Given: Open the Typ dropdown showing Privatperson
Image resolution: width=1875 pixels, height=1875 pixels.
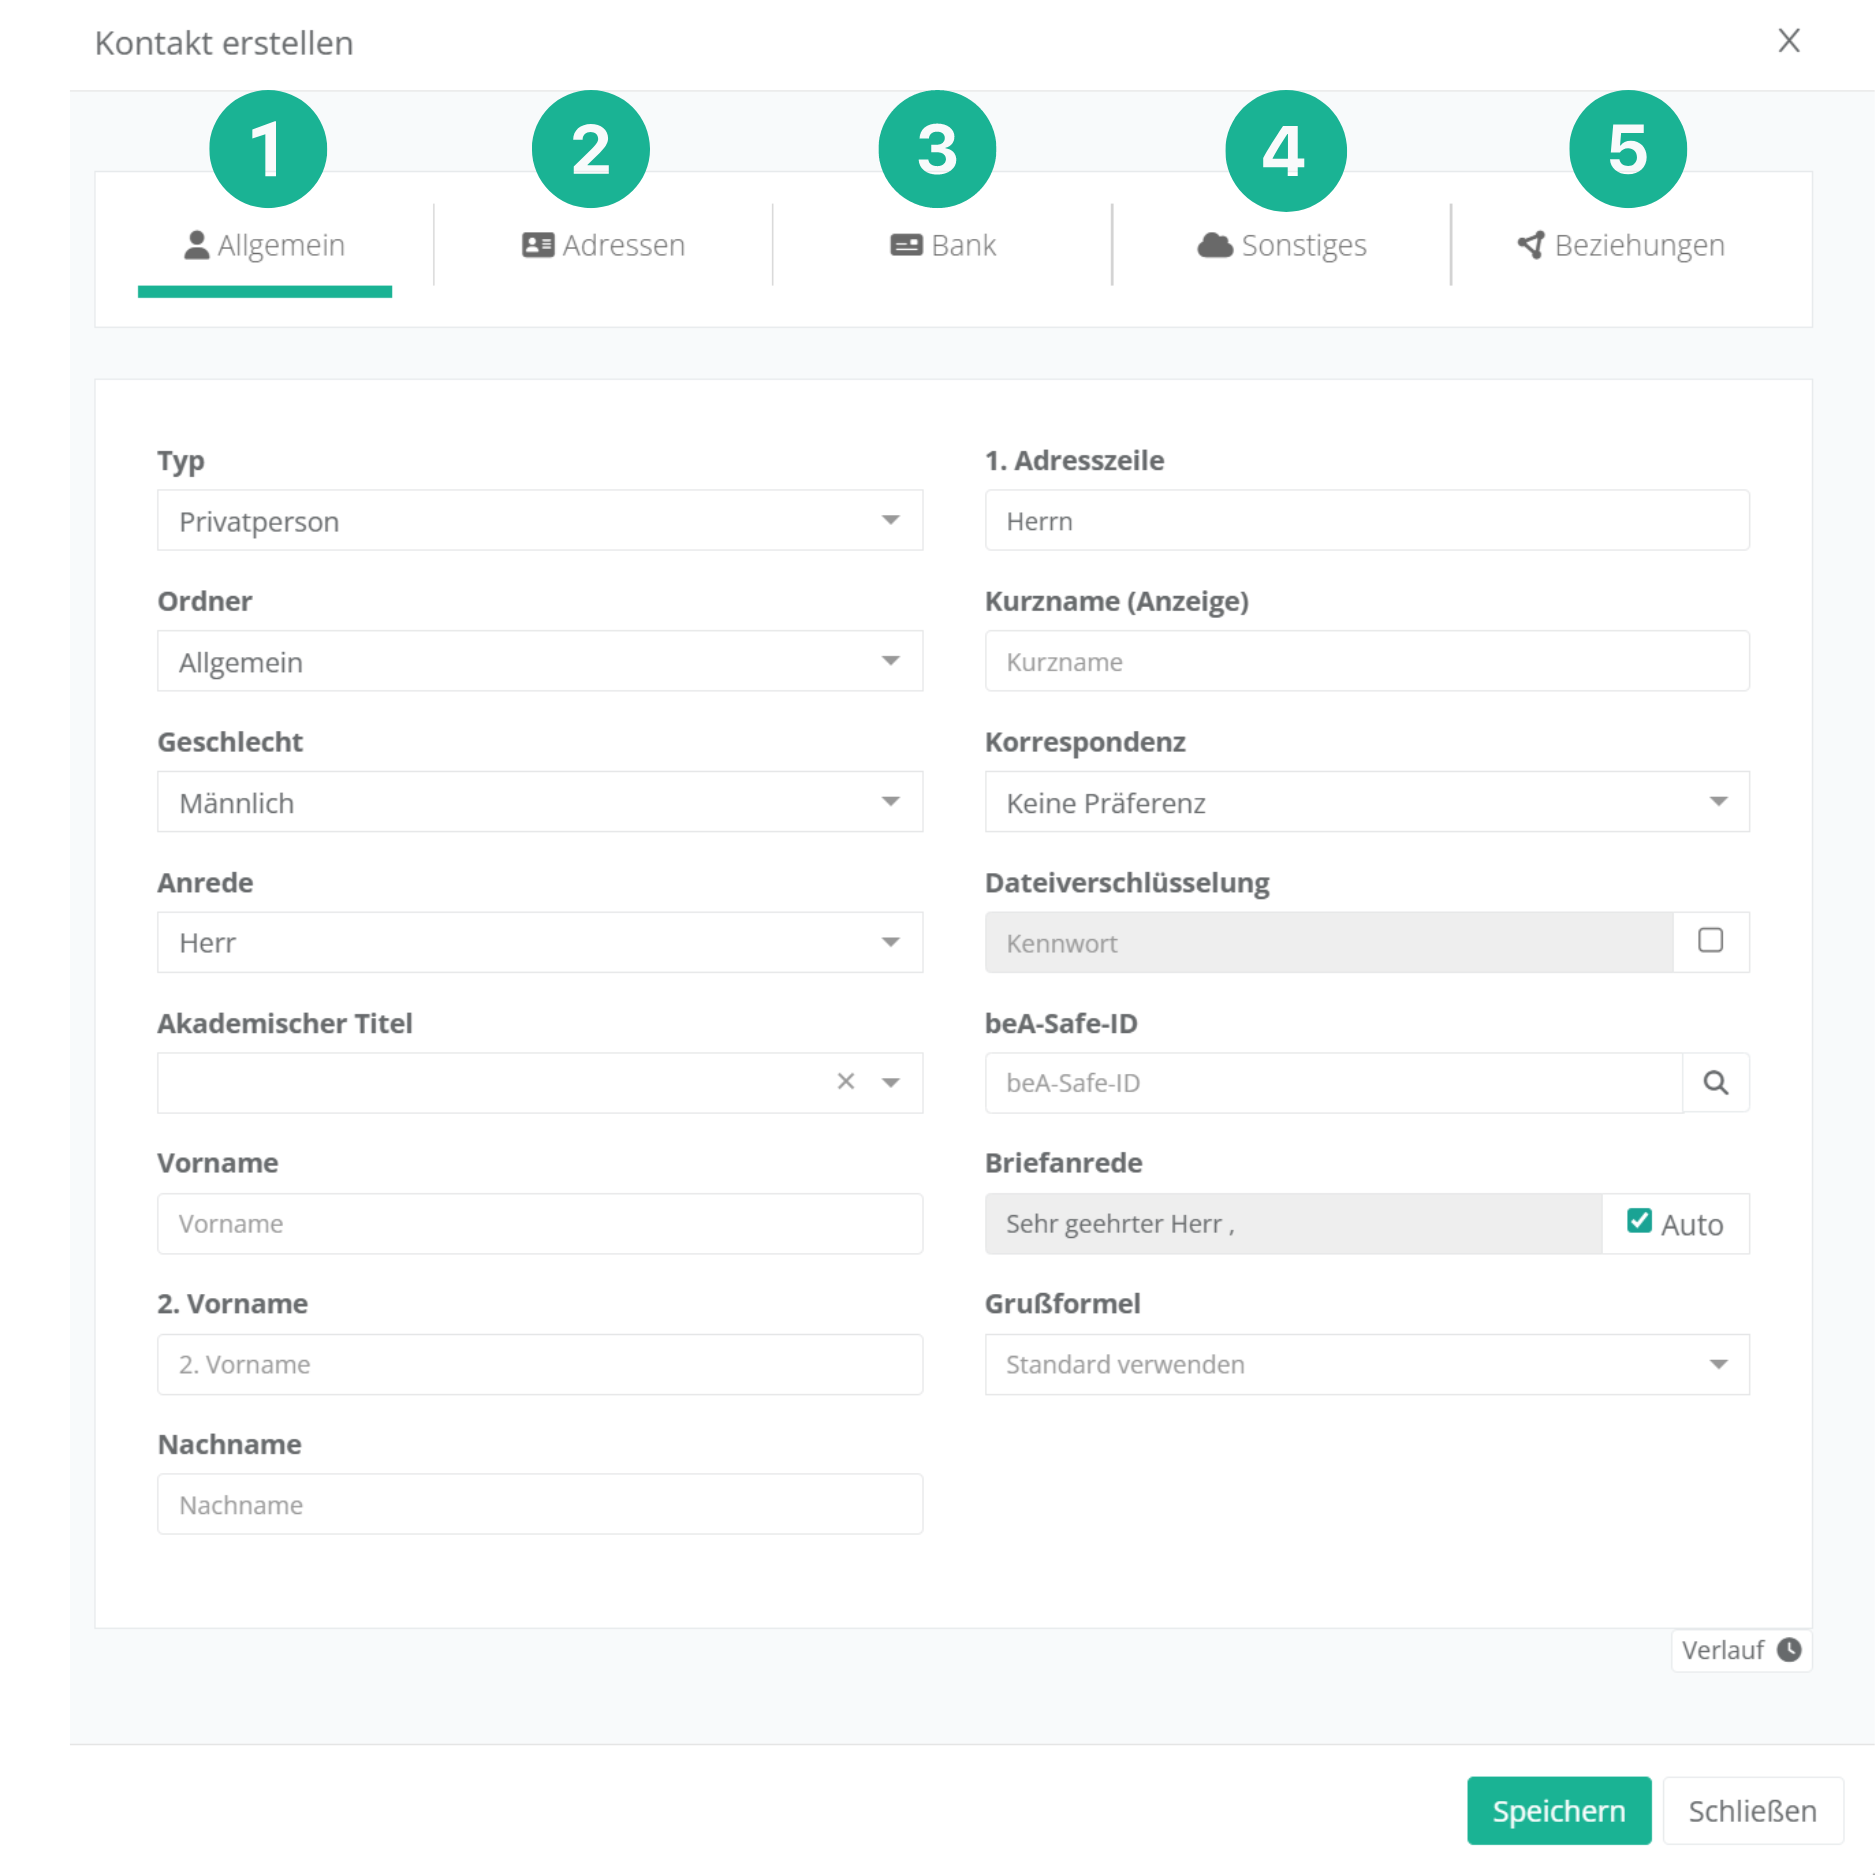Looking at the screenshot, I should click(539, 521).
